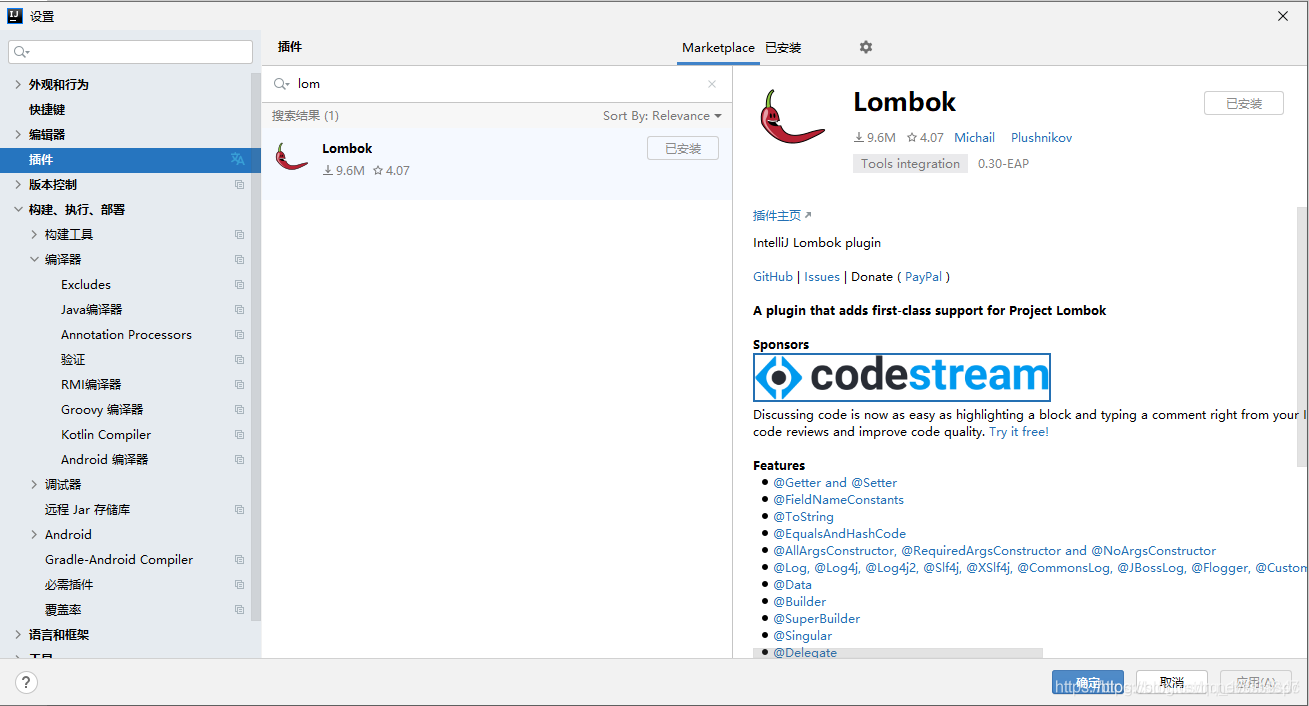Click the 取消 button
Viewport: 1309px width, 706px height.
pyautogui.click(x=1171, y=682)
